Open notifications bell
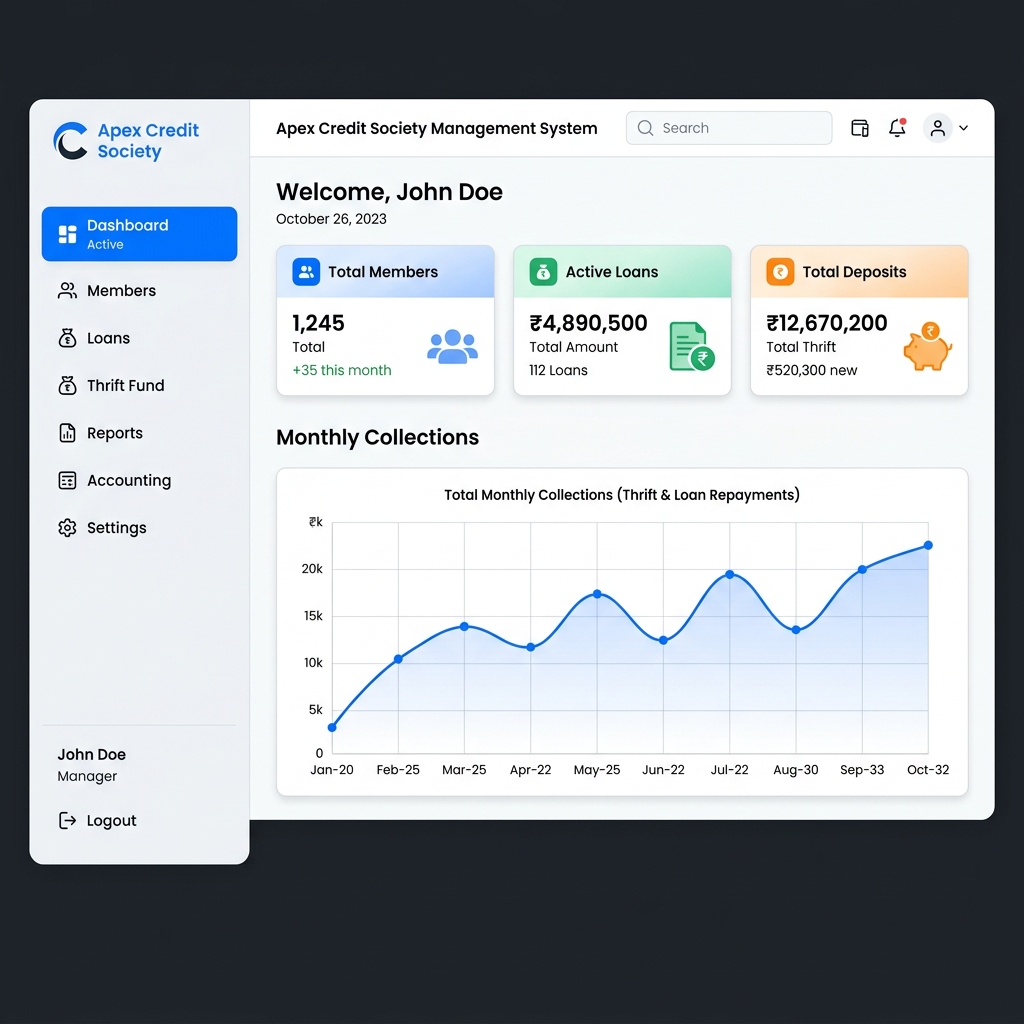The image size is (1024, 1024). 897,127
